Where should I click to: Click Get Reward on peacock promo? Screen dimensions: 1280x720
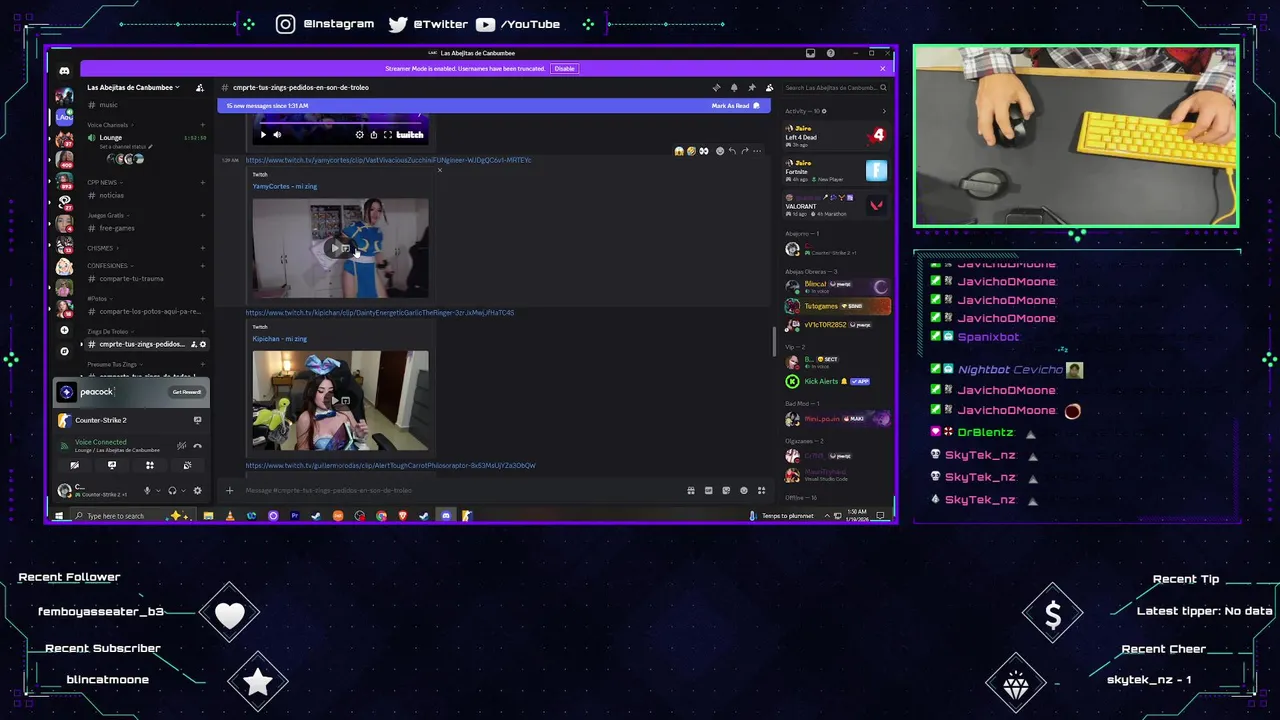187,392
